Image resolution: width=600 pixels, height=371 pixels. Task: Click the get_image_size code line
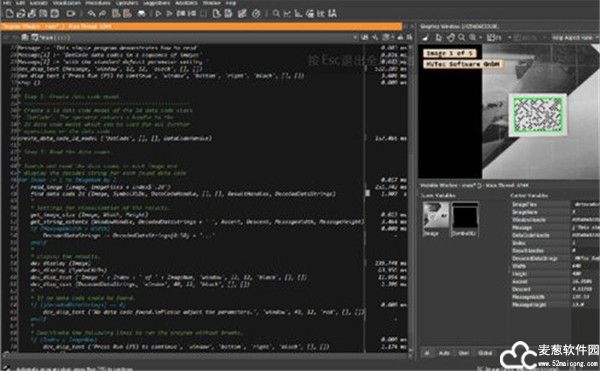click(x=89, y=215)
